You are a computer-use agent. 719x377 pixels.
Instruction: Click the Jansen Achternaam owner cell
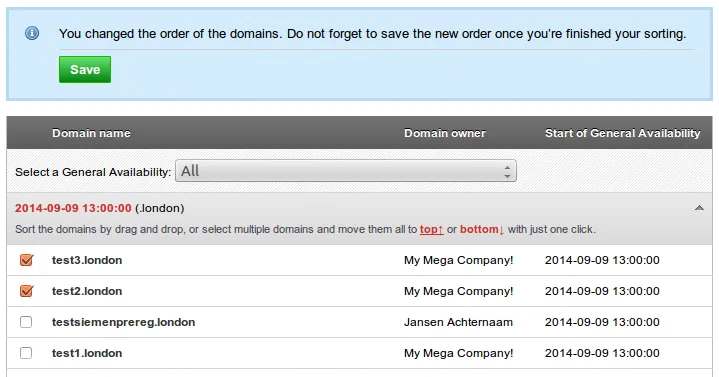pyautogui.click(x=458, y=322)
